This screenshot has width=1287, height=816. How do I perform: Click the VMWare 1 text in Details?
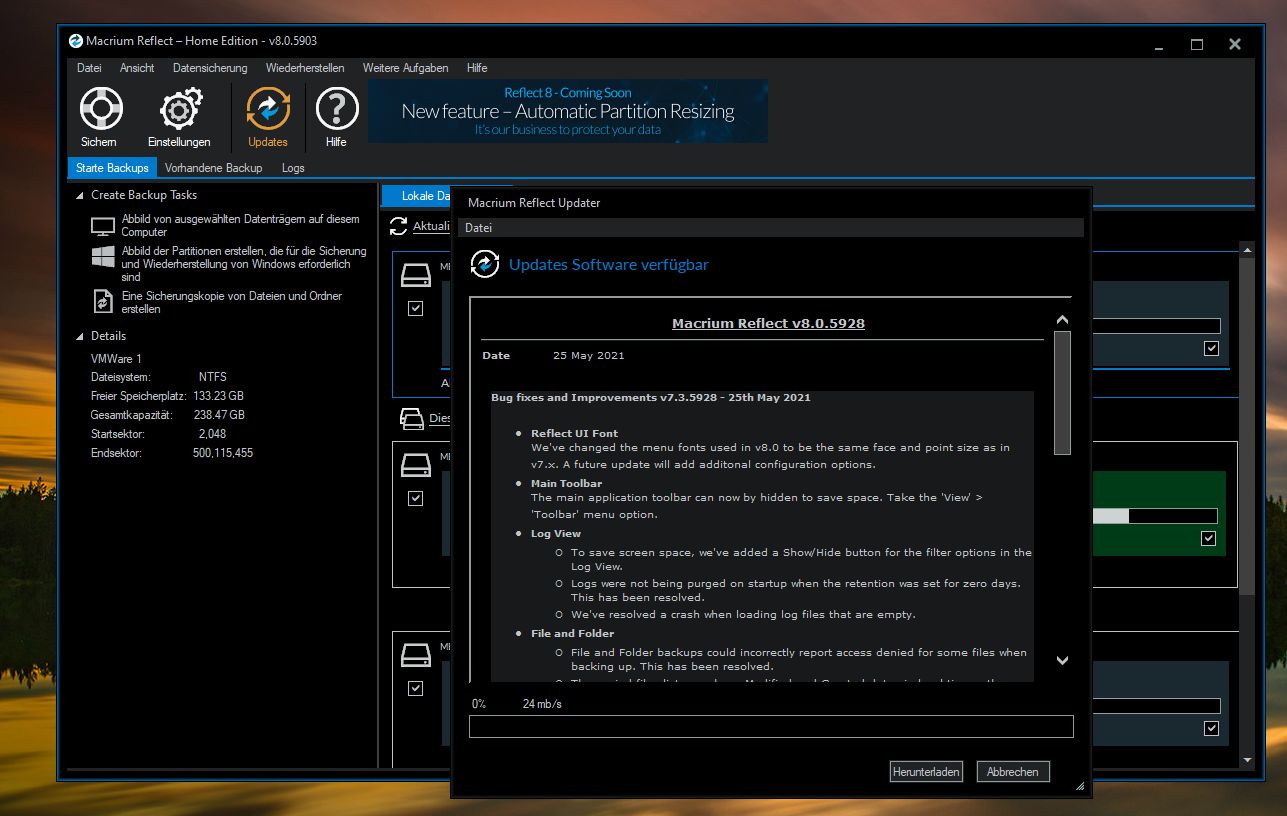pos(116,358)
